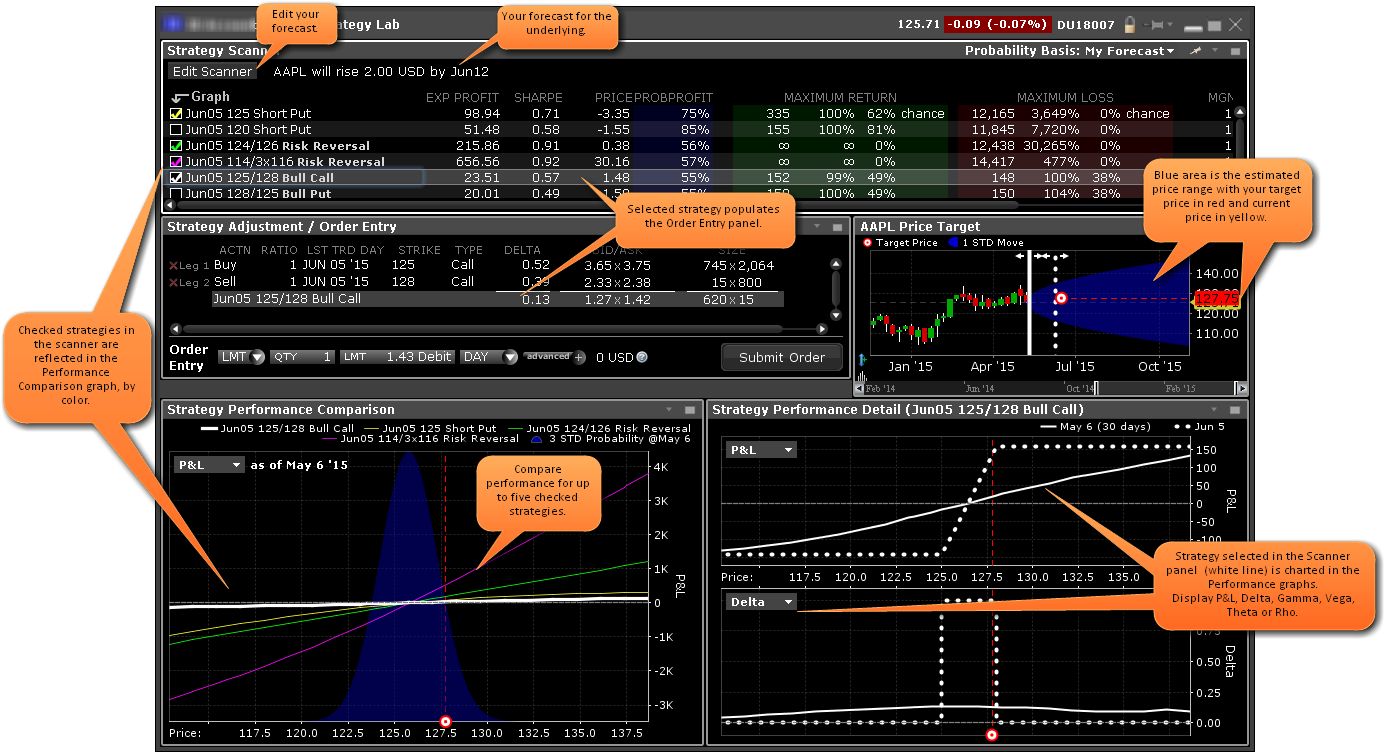Toggle the Jun05 125 Short Put checkbox
The image size is (1384, 752).
coord(176,114)
